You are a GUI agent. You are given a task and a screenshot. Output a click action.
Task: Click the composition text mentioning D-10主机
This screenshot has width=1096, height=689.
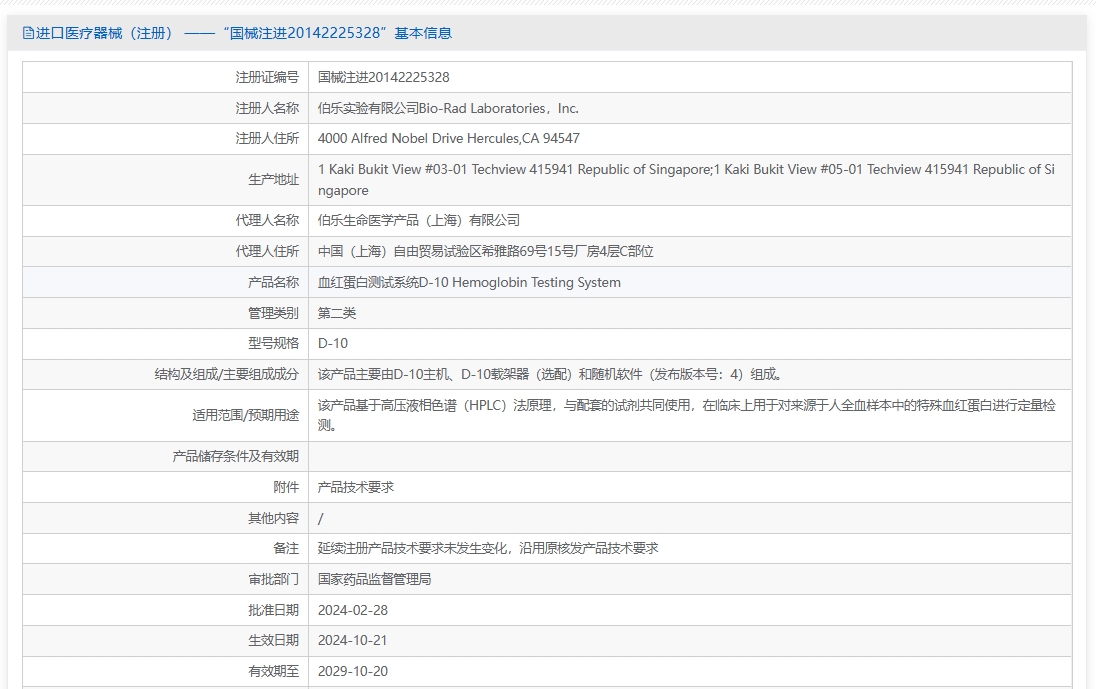549,374
